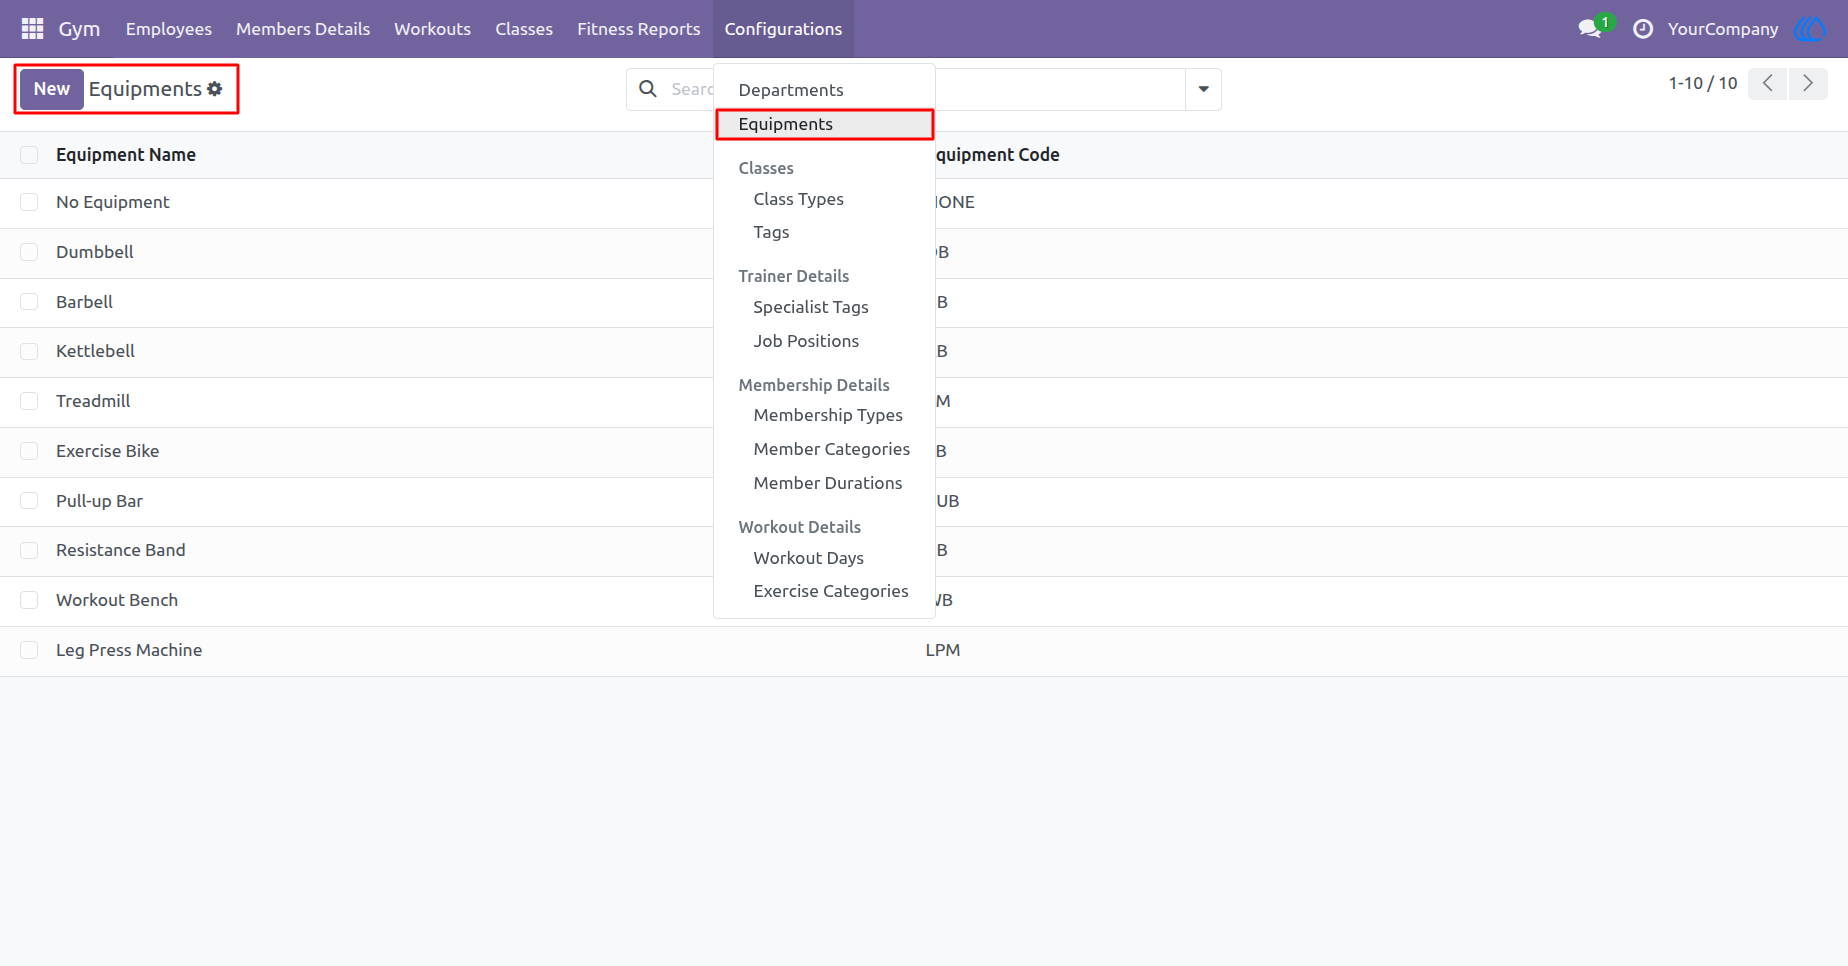Check the Treadmill row checkbox
Viewport: 1848px width, 966px height.
point(29,401)
